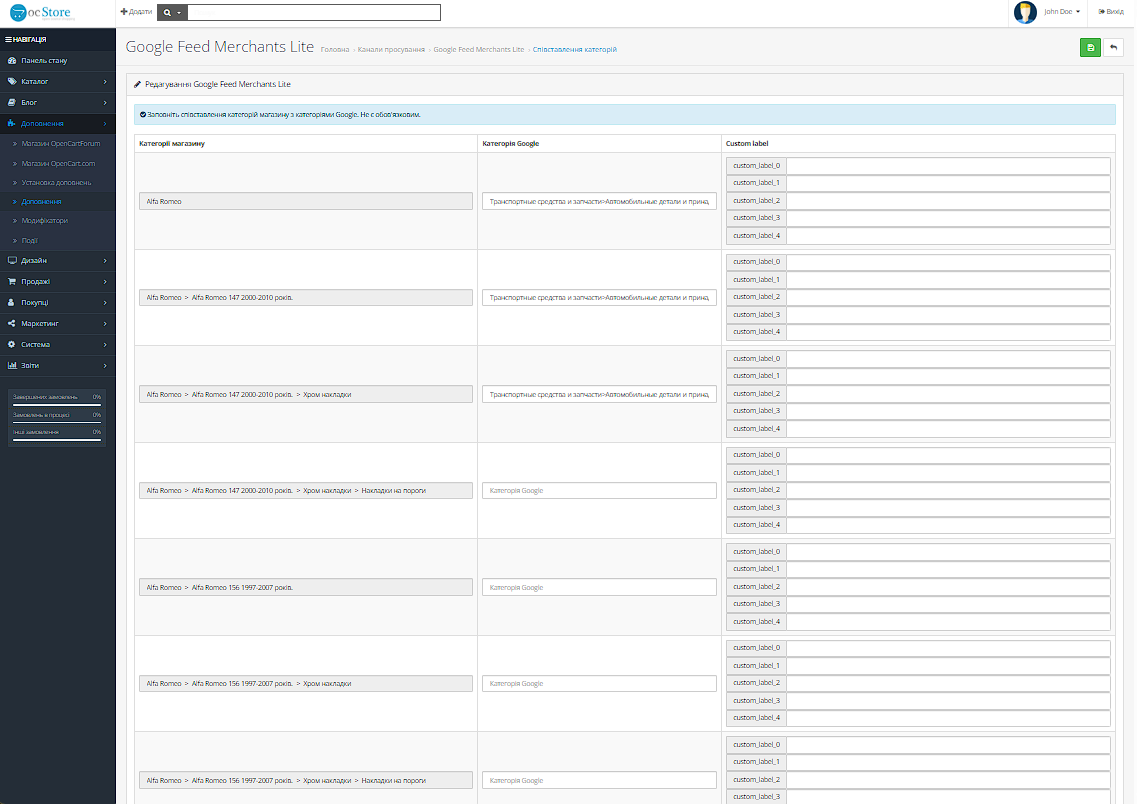This screenshot has width=1137, height=804.
Task: Expand the Продажі menu
Action: point(58,282)
